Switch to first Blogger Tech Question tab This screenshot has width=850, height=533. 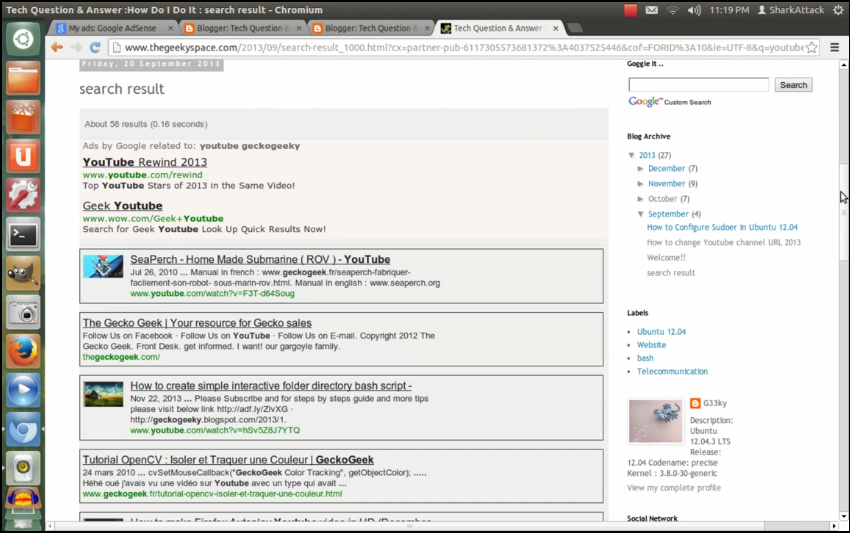(x=242, y=28)
